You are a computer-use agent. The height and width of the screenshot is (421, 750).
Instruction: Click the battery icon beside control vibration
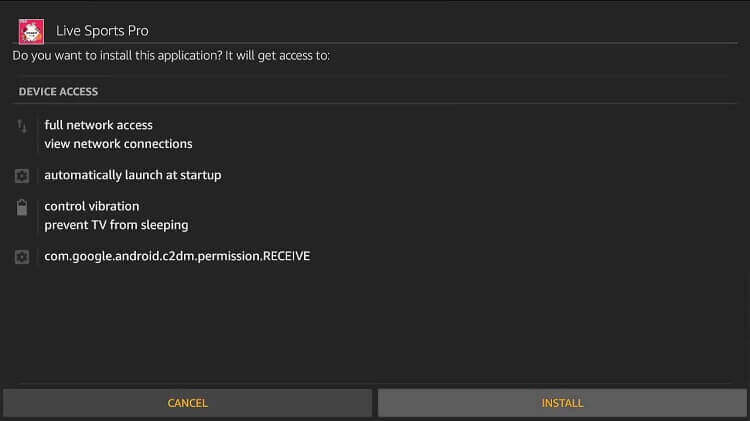click(22, 208)
